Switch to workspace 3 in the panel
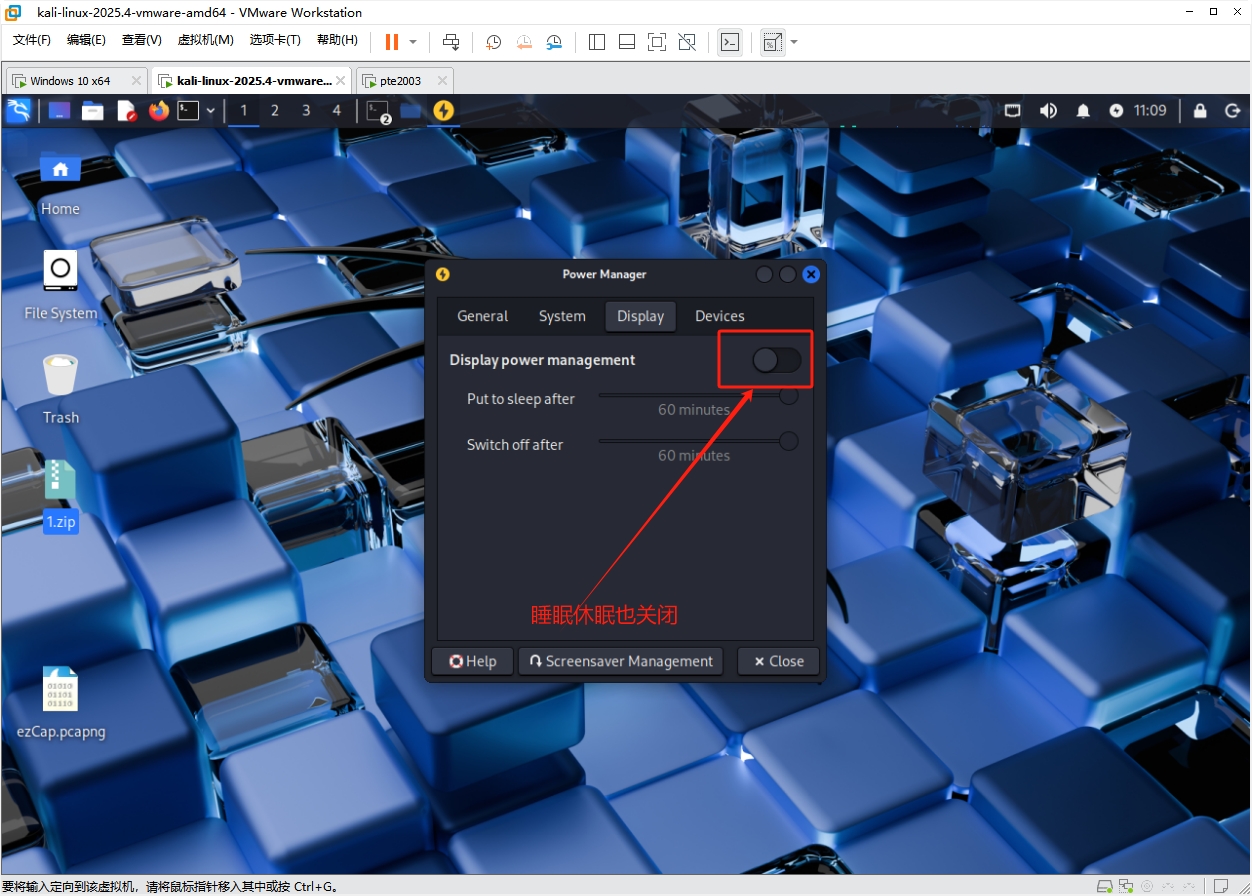The image size is (1252, 896). coord(306,111)
